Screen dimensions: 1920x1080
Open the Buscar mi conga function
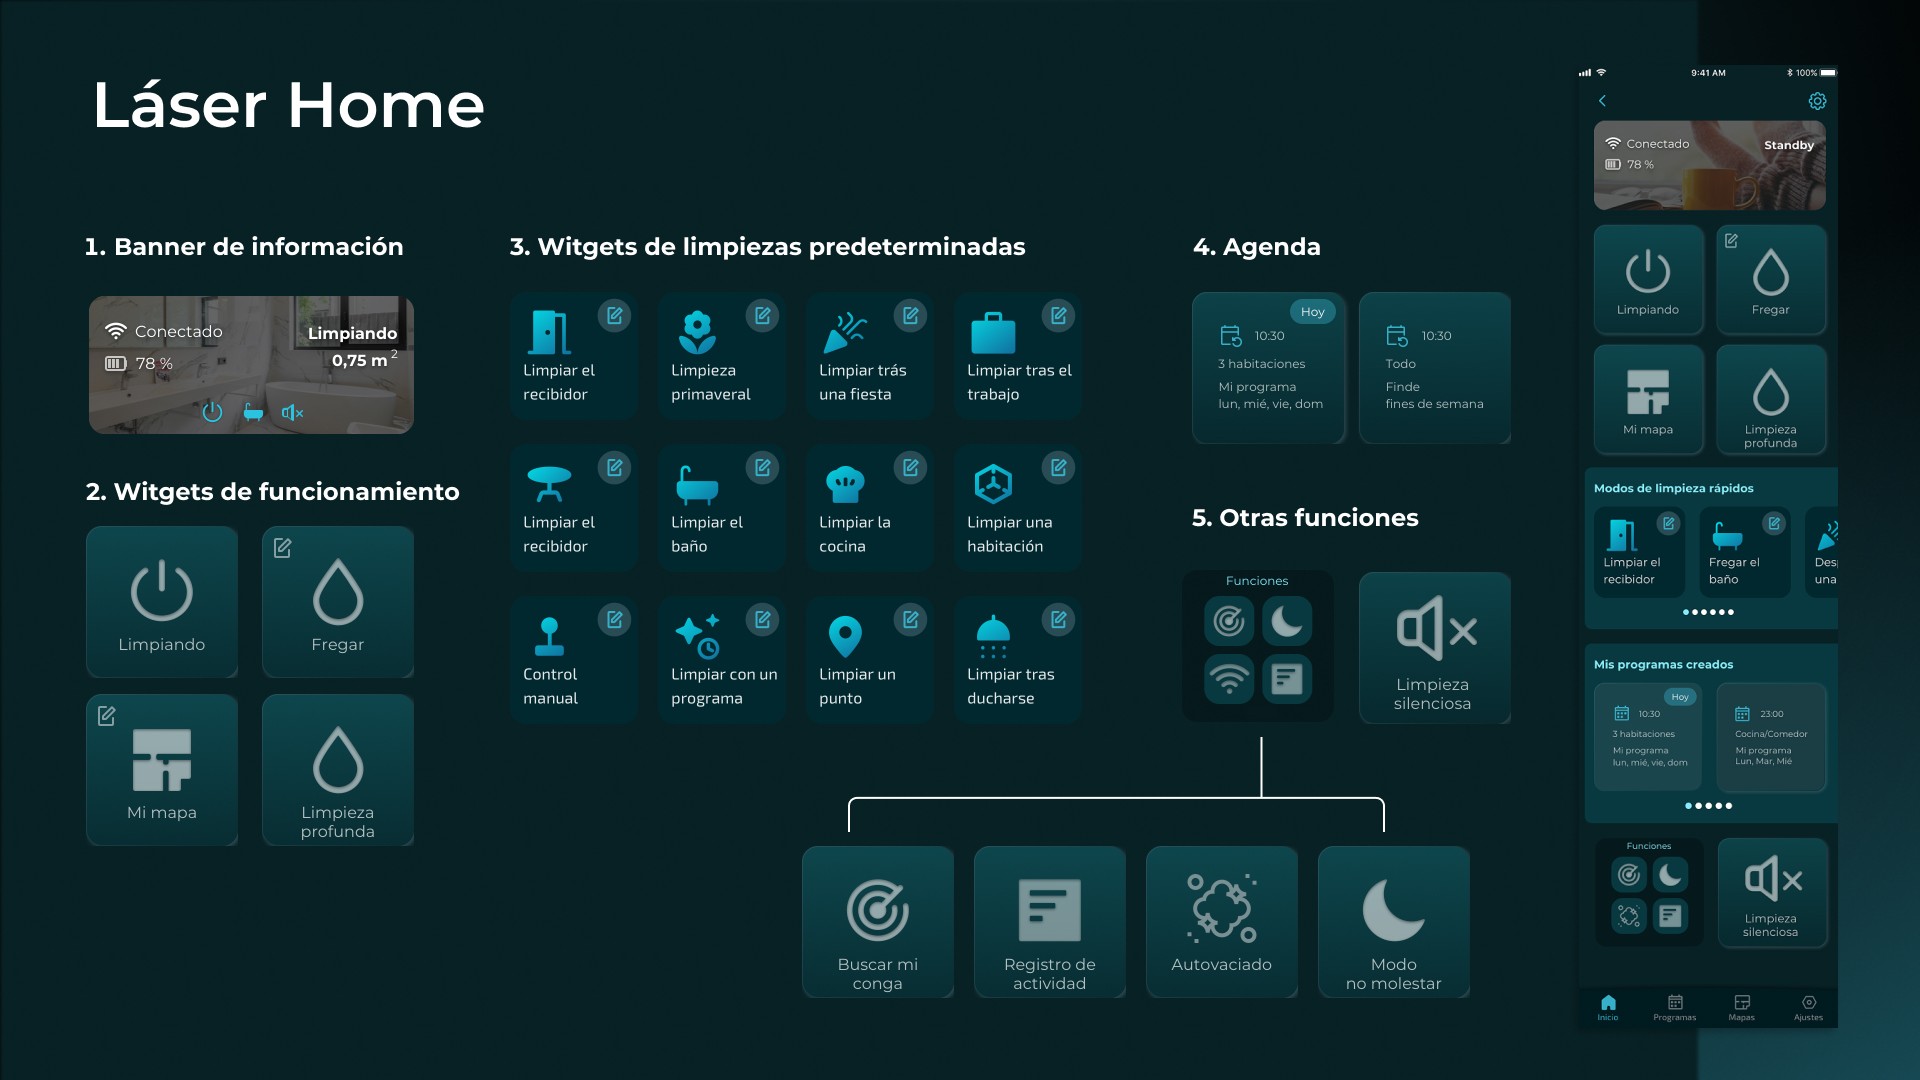(x=878, y=922)
